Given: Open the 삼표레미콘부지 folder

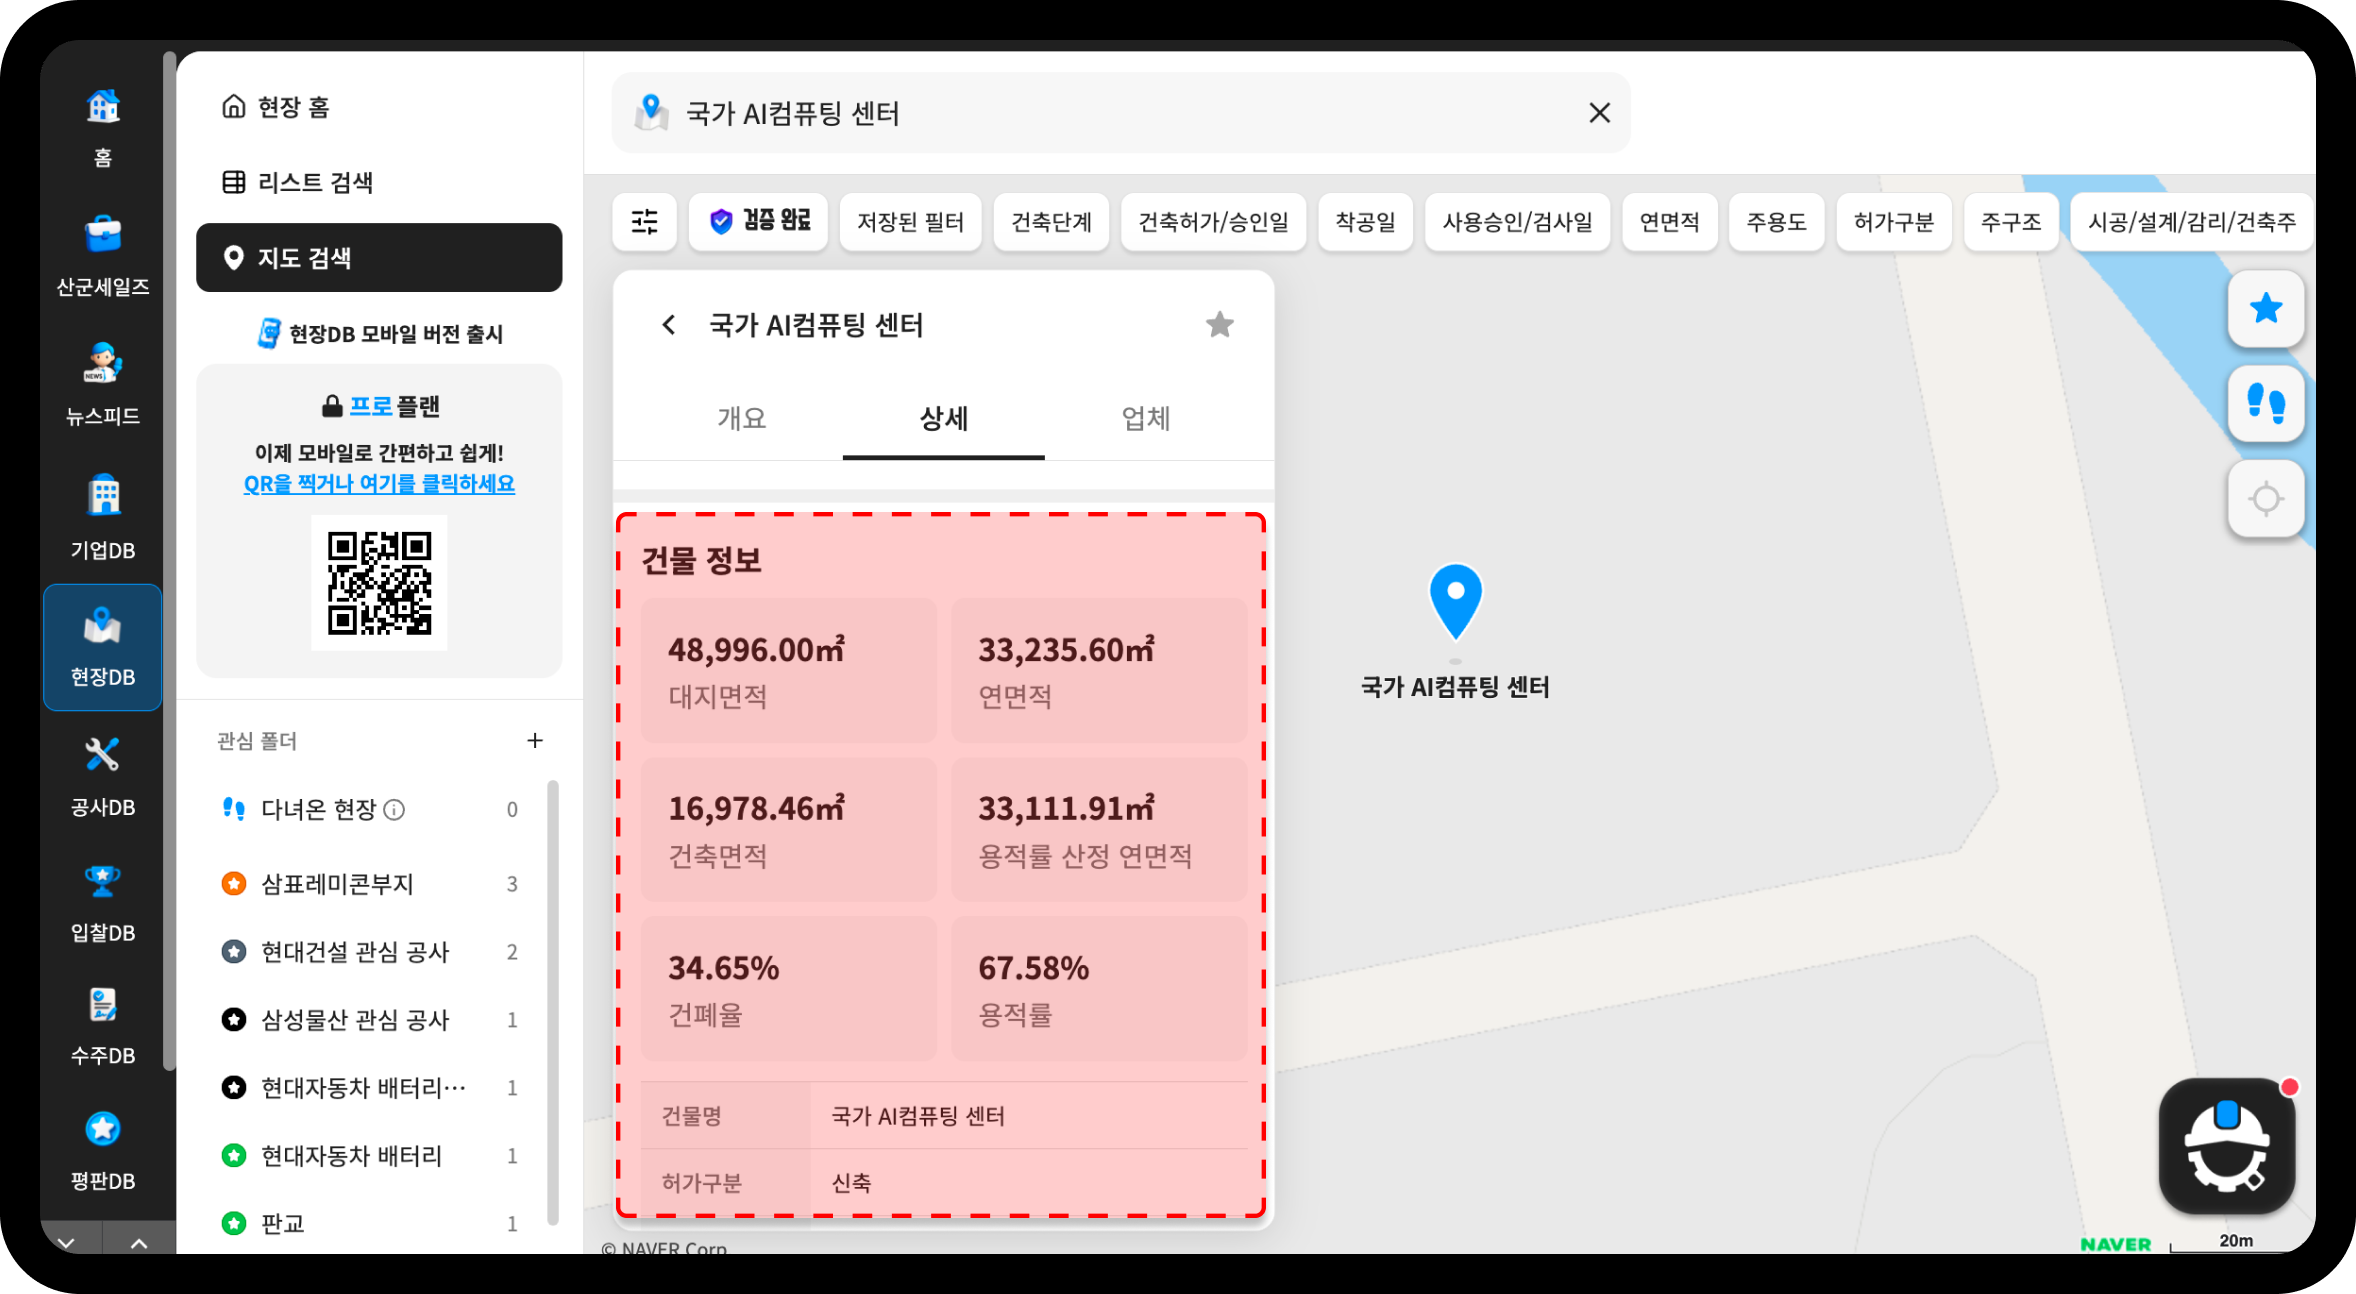Looking at the screenshot, I should coord(370,883).
